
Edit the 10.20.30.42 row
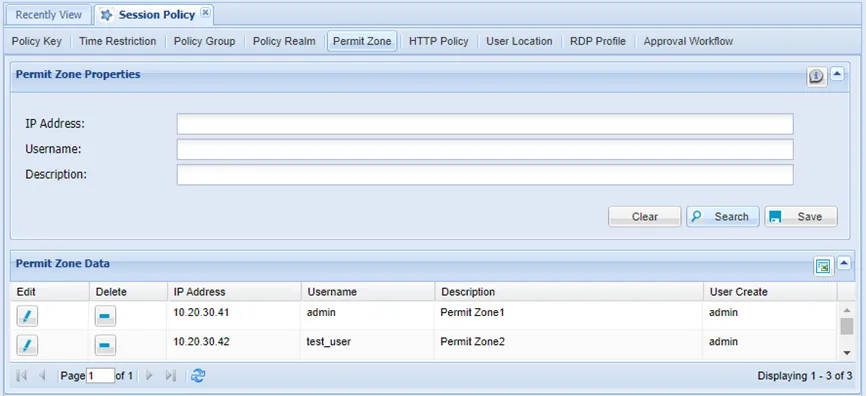tap(27, 346)
